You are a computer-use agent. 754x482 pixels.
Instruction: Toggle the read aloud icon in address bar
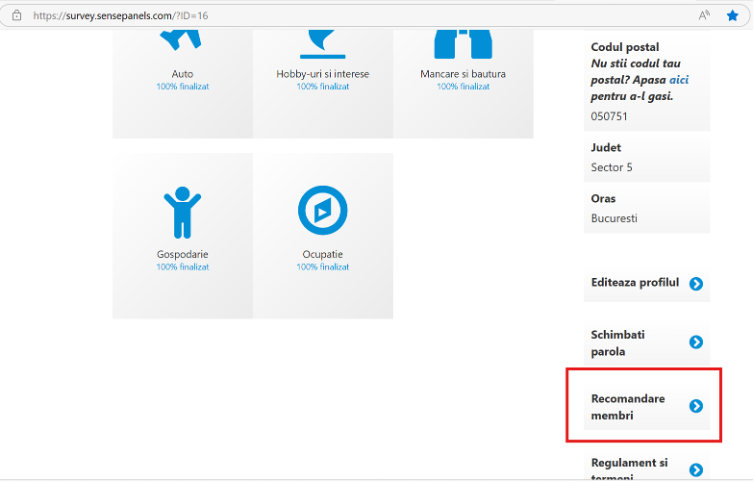pos(704,16)
